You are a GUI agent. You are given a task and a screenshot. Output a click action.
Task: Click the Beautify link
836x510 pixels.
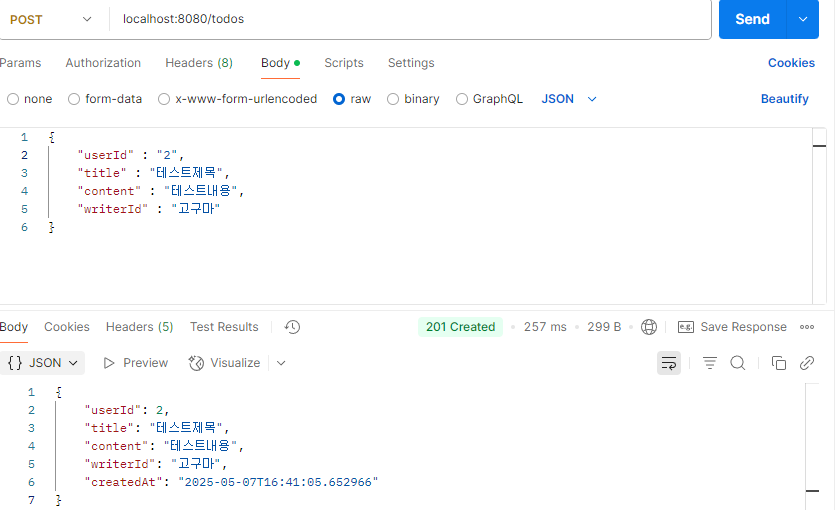(784, 99)
